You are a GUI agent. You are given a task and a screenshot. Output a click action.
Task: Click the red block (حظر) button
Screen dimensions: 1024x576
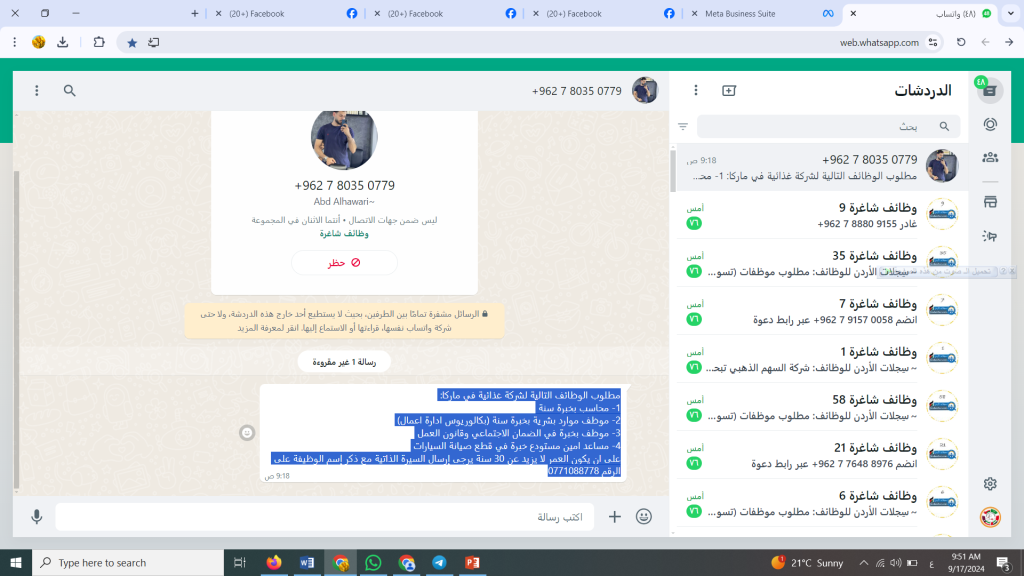344,263
